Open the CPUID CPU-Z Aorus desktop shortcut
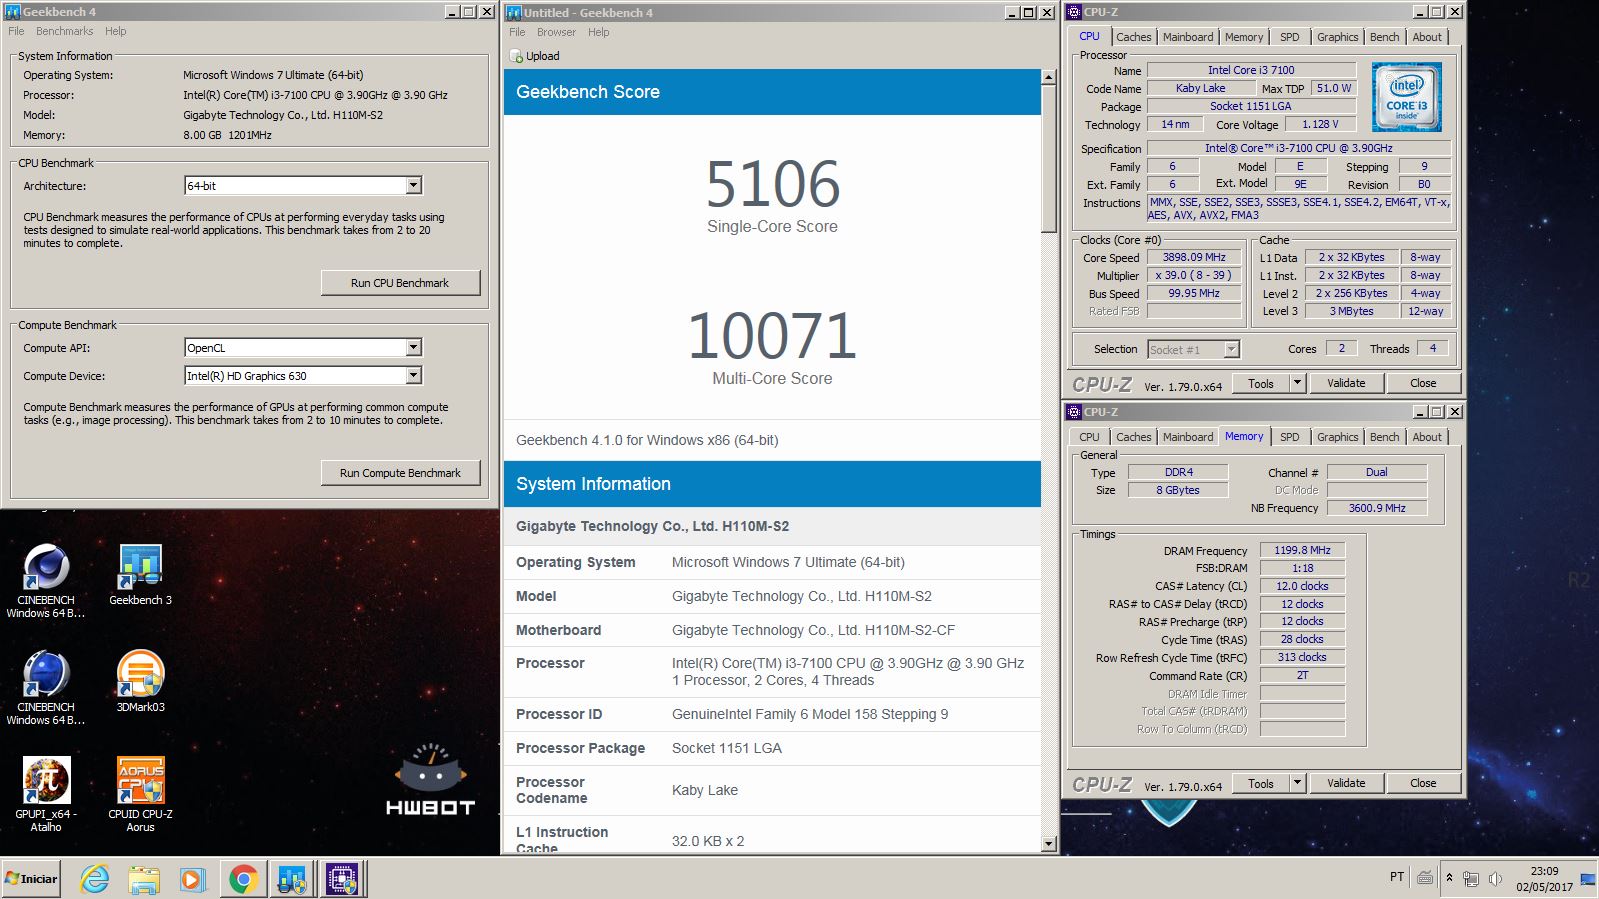This screenshot has width=1599, height=899. (x=140, y=794)
